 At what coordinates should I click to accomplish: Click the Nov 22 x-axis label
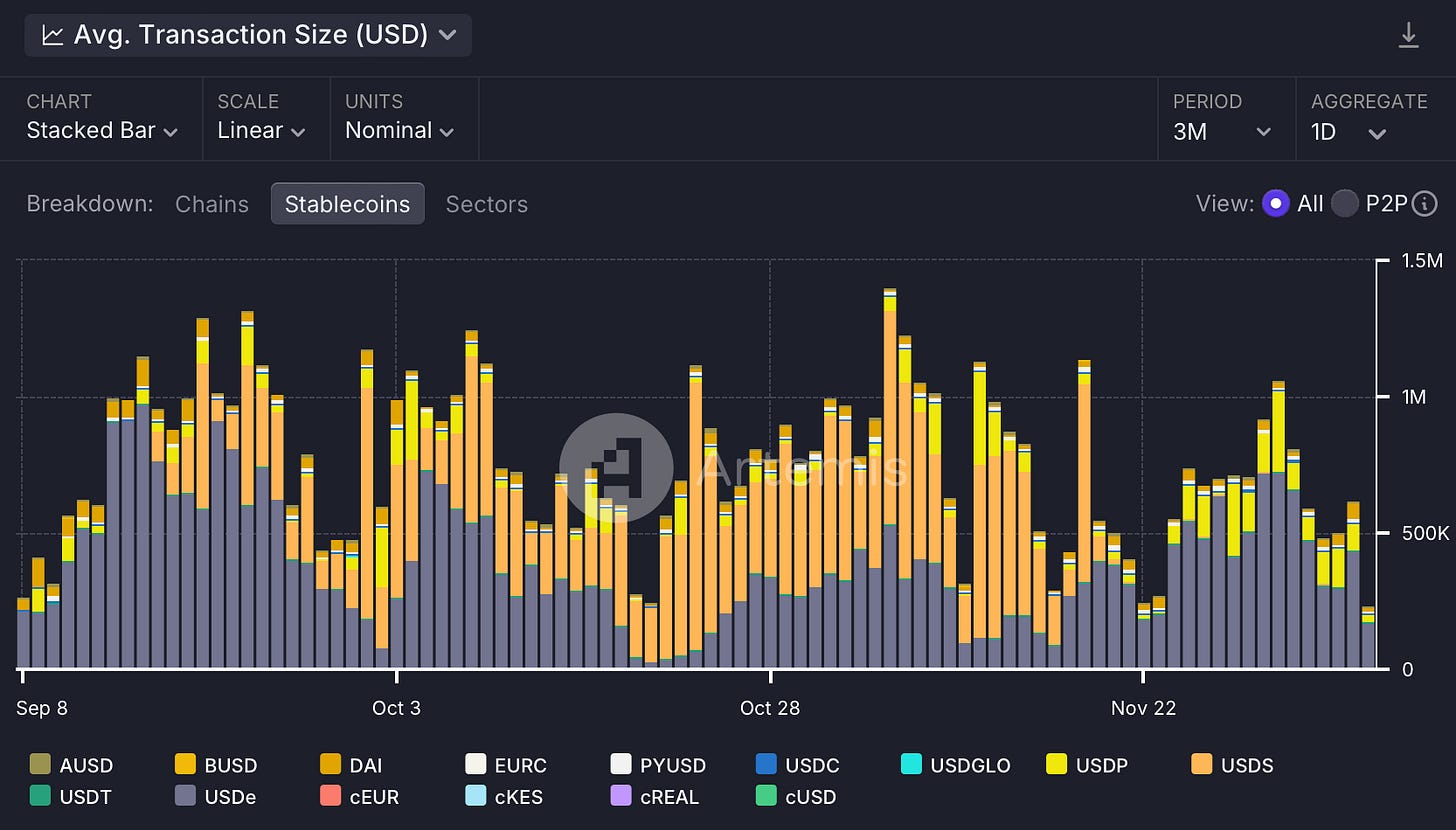[x=1143, y=708]
